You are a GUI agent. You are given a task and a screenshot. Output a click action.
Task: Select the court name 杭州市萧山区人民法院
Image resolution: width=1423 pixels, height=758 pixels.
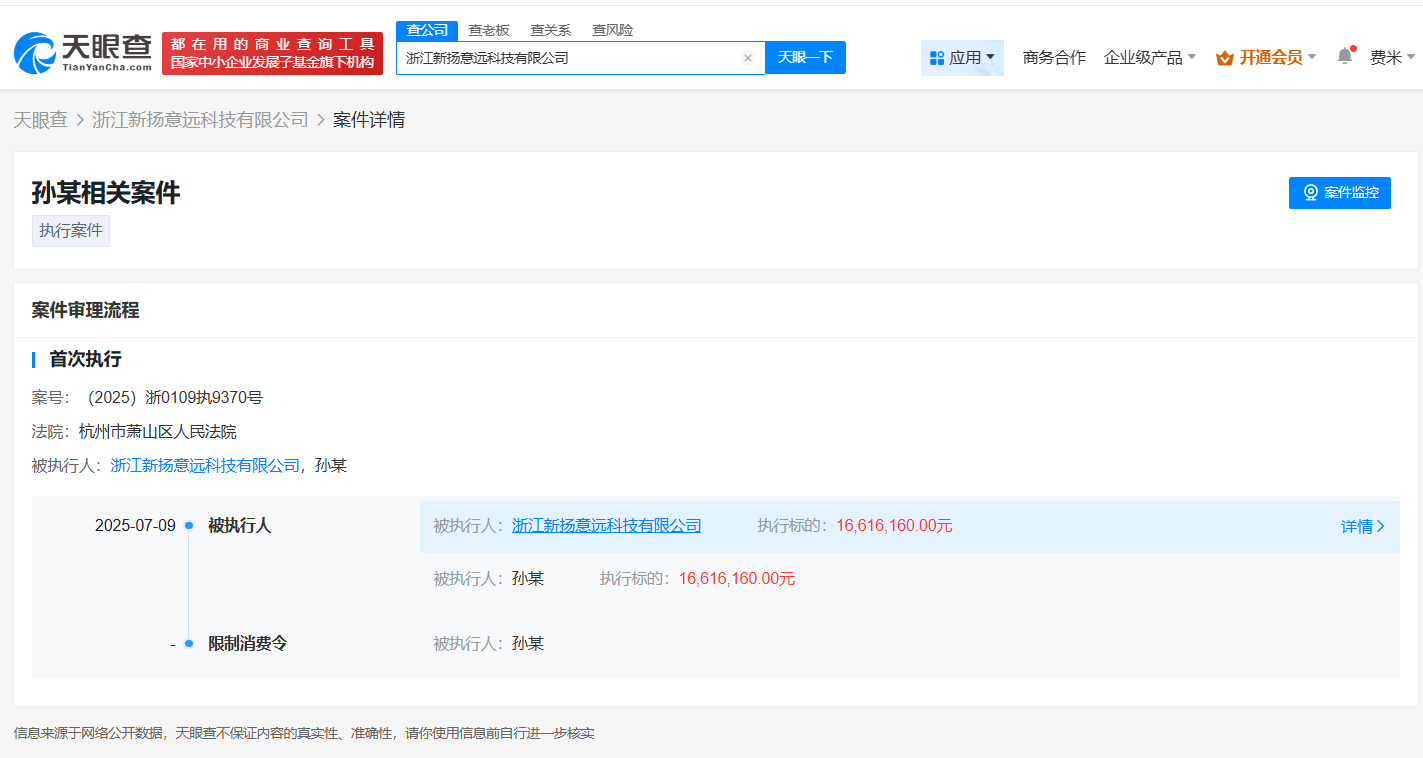click(x=158, y=432)
